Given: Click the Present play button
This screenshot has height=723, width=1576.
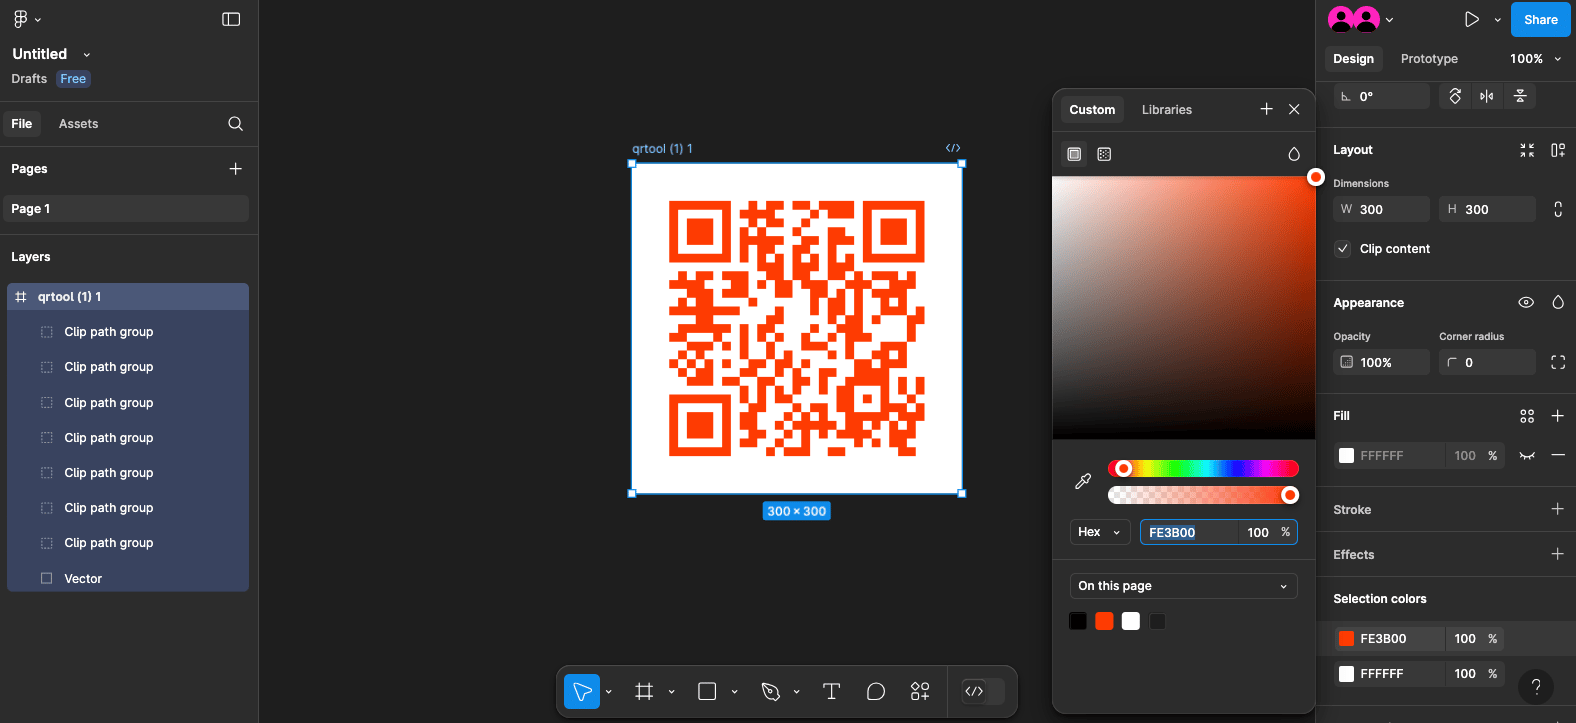Looking at the screenshot, I should (1471, 19).
